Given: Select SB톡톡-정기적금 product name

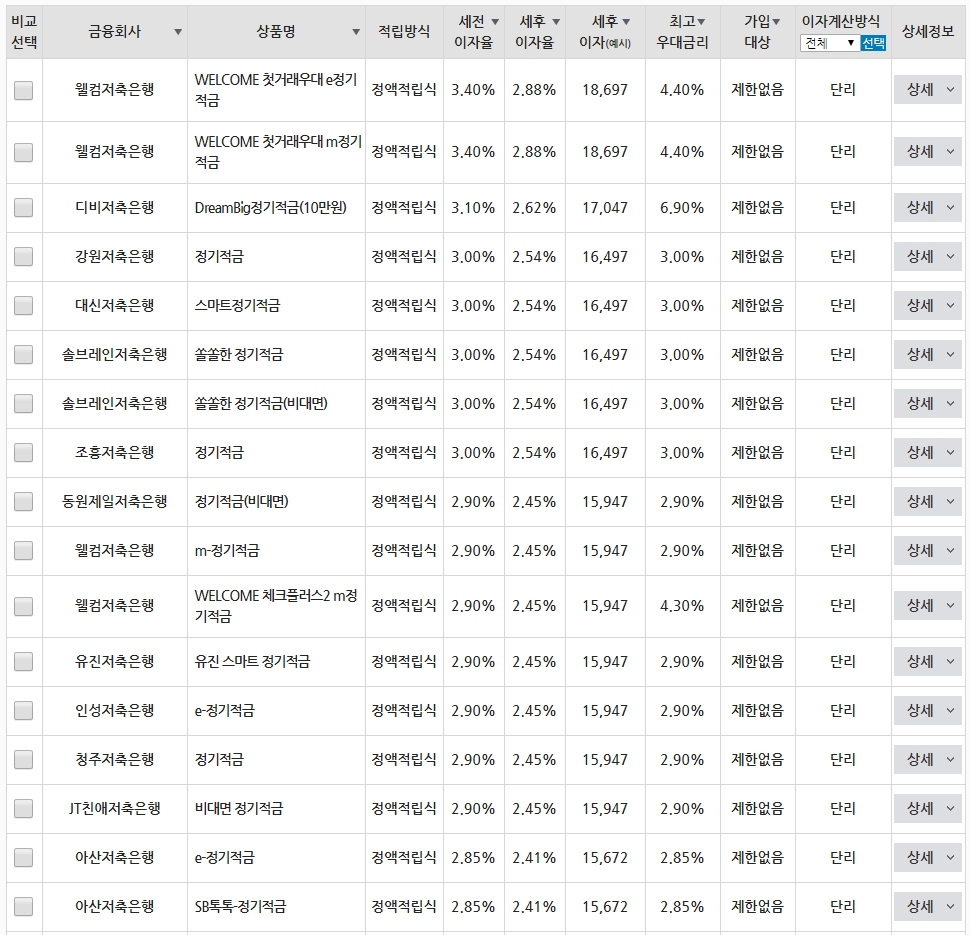Looking at the screenshot, I should (x=240, y=907).
